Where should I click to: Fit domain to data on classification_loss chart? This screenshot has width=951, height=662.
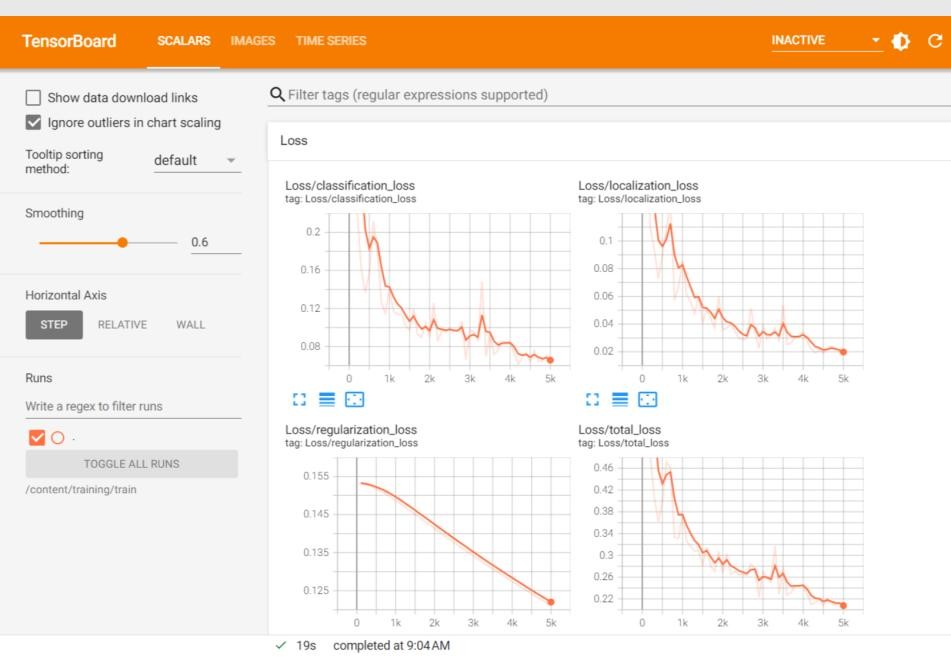pyautogui.click(x=354, y=399)
